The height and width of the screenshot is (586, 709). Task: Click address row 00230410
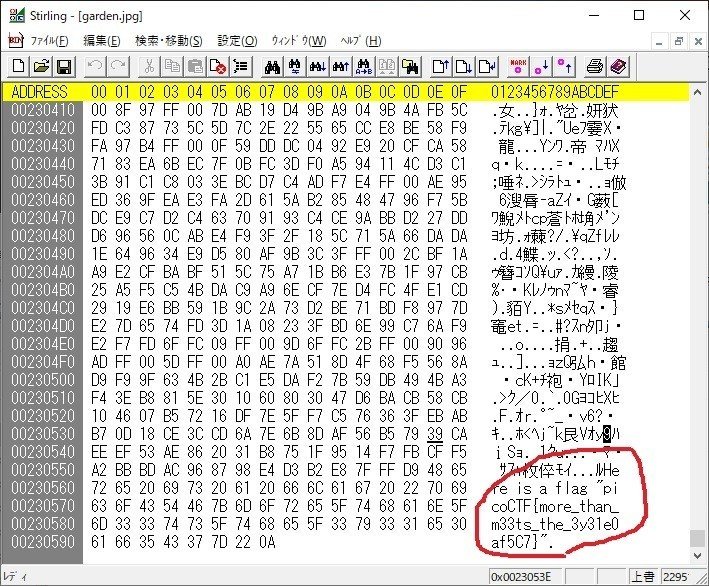coord(43,110)
